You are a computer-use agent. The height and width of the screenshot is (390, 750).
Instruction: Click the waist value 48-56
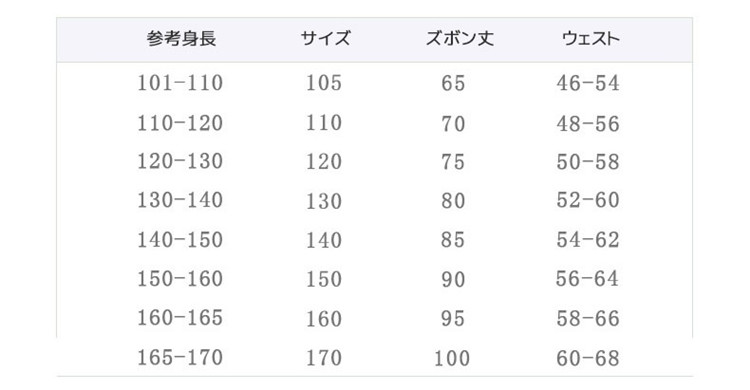(x=588, y=124)
